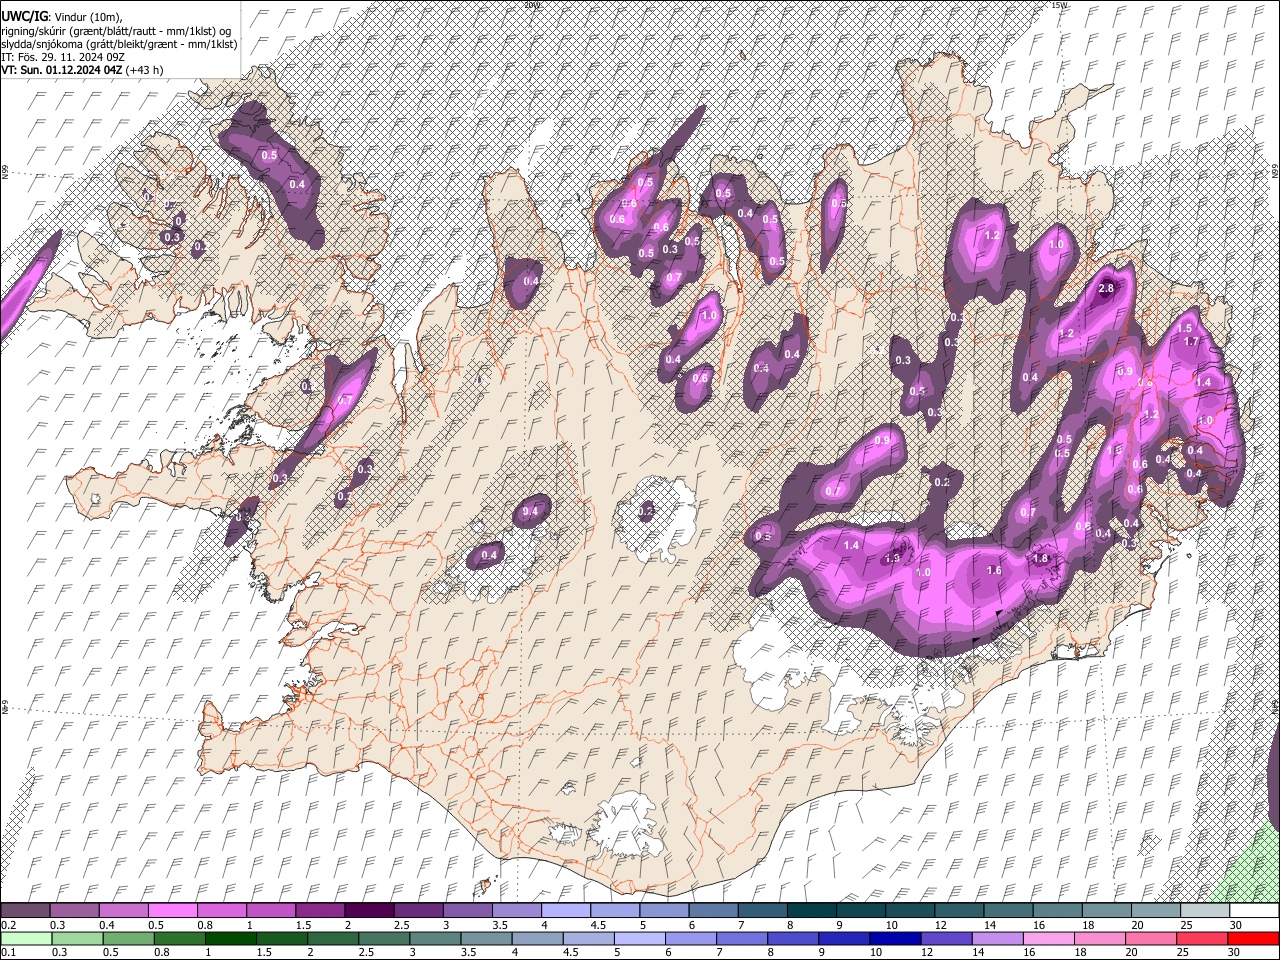Click the 1.7 value on the east coast
This screenshot has width=1280, height=960.
point(1191,342)
